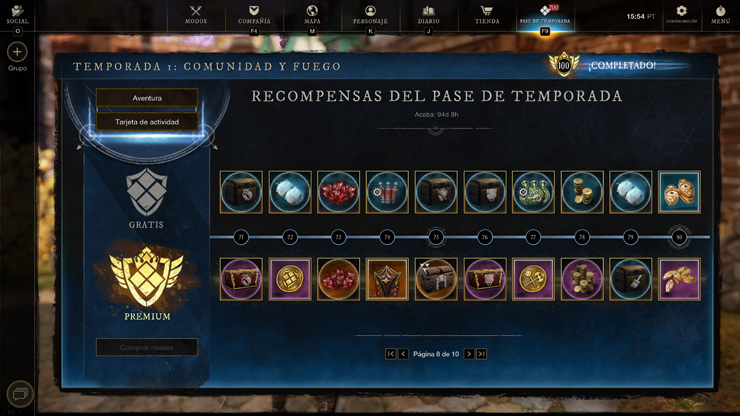Click level 75 marker on progress track
740x416 pixels.
(x=436, y=237)
